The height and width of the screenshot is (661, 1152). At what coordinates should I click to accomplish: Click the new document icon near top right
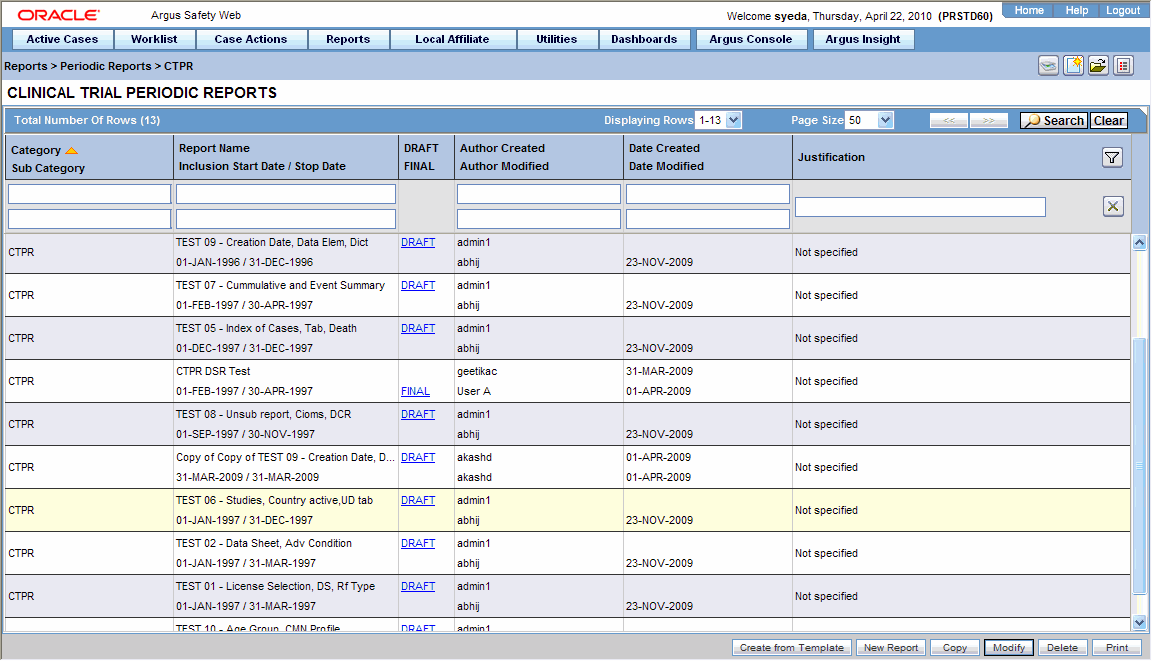coord(1073,65)
